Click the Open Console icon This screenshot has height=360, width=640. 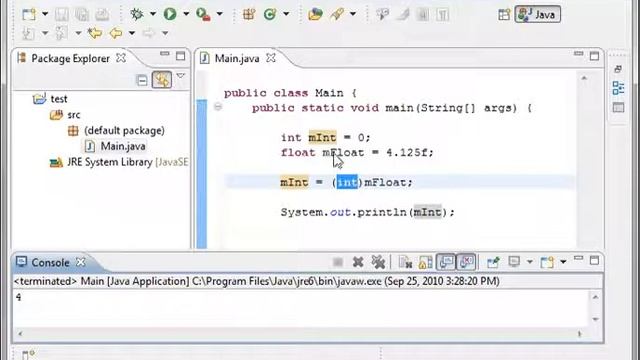point(547,262)
